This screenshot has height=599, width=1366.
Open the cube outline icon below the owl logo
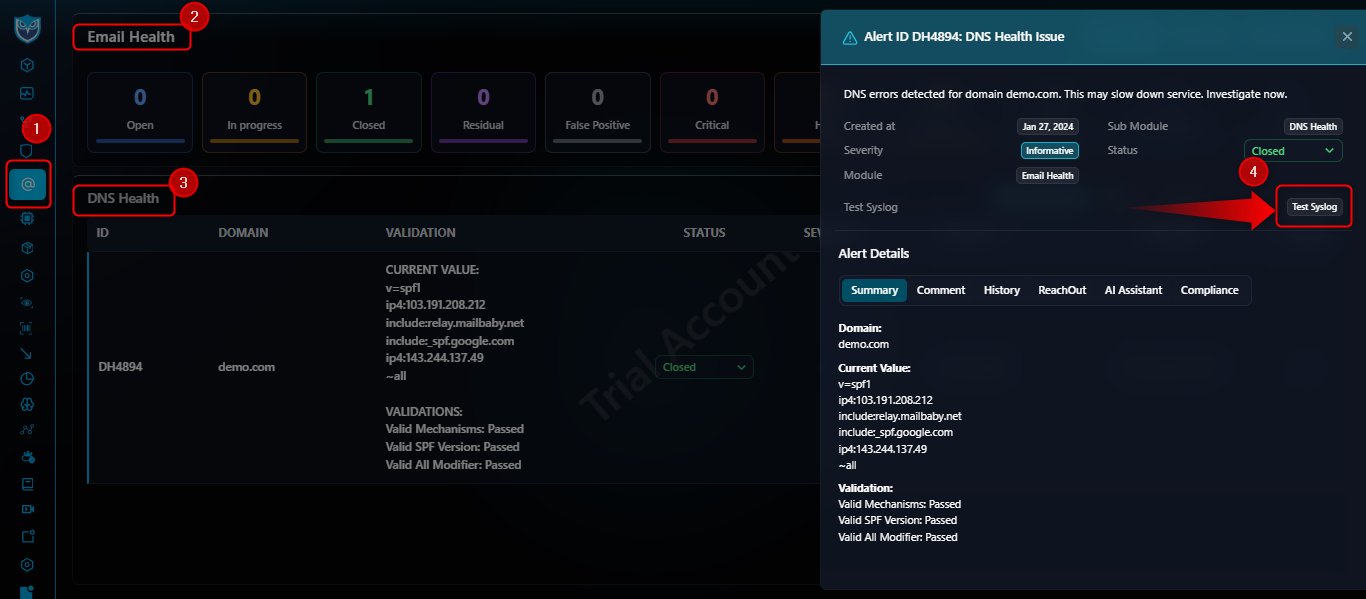tap(28, 65)
